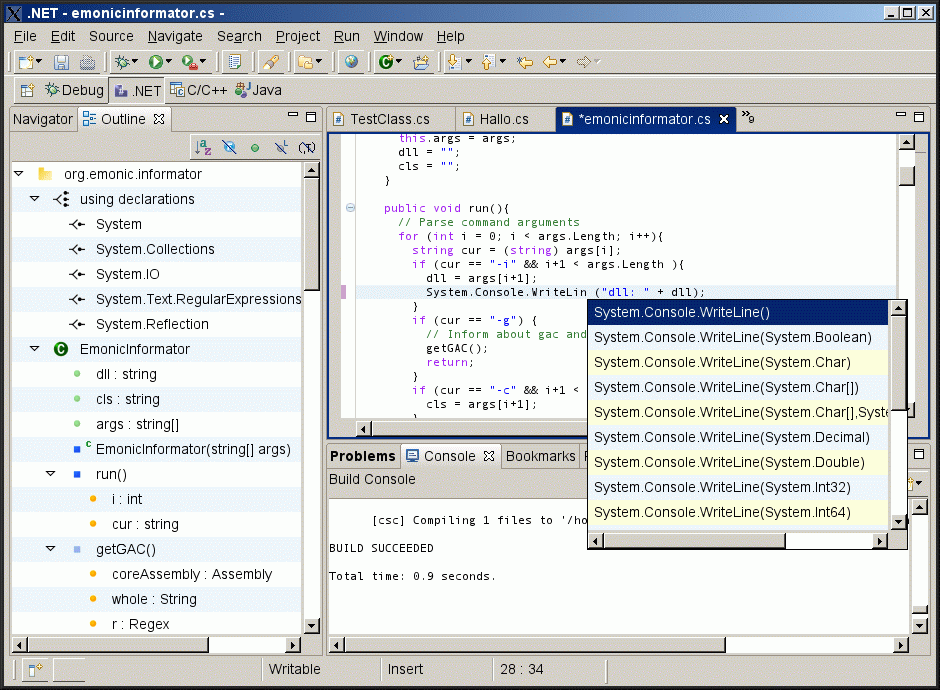Switch to the Java perspective
940x690 pixels.
pos(258,90)
